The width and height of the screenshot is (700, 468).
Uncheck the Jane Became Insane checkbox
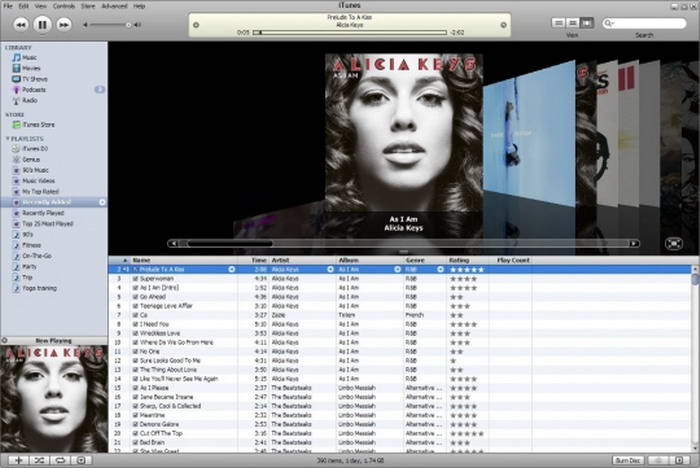pyautogui.click(x=135, y=397)
